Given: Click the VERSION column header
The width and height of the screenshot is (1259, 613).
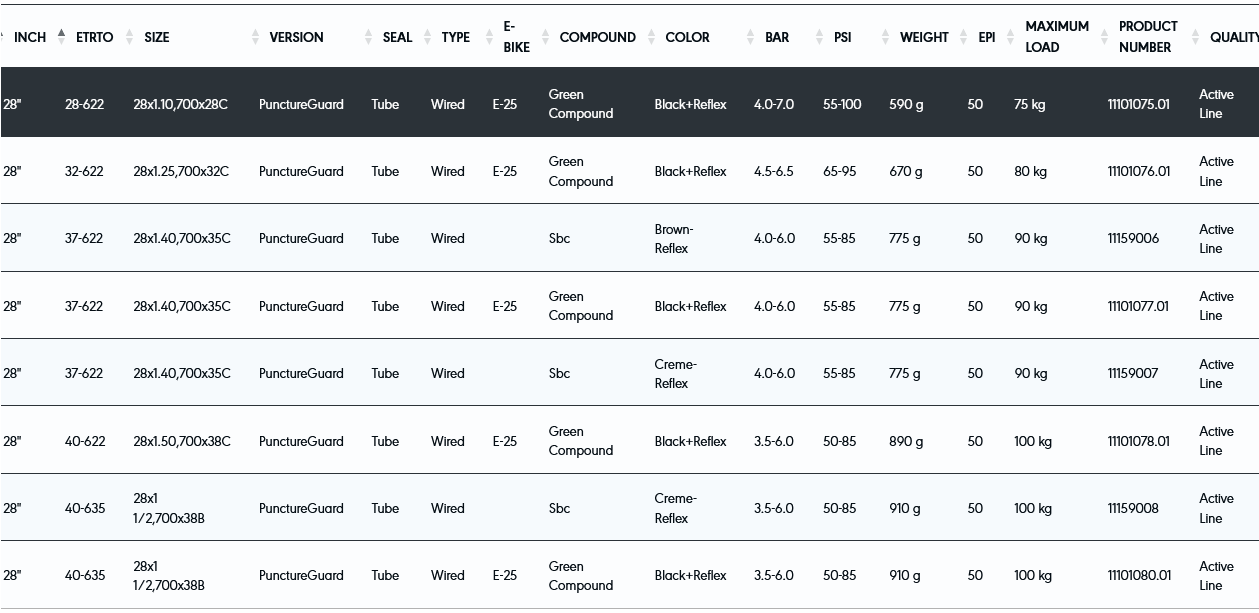Looking at the screenshot, I should (296, 37).
